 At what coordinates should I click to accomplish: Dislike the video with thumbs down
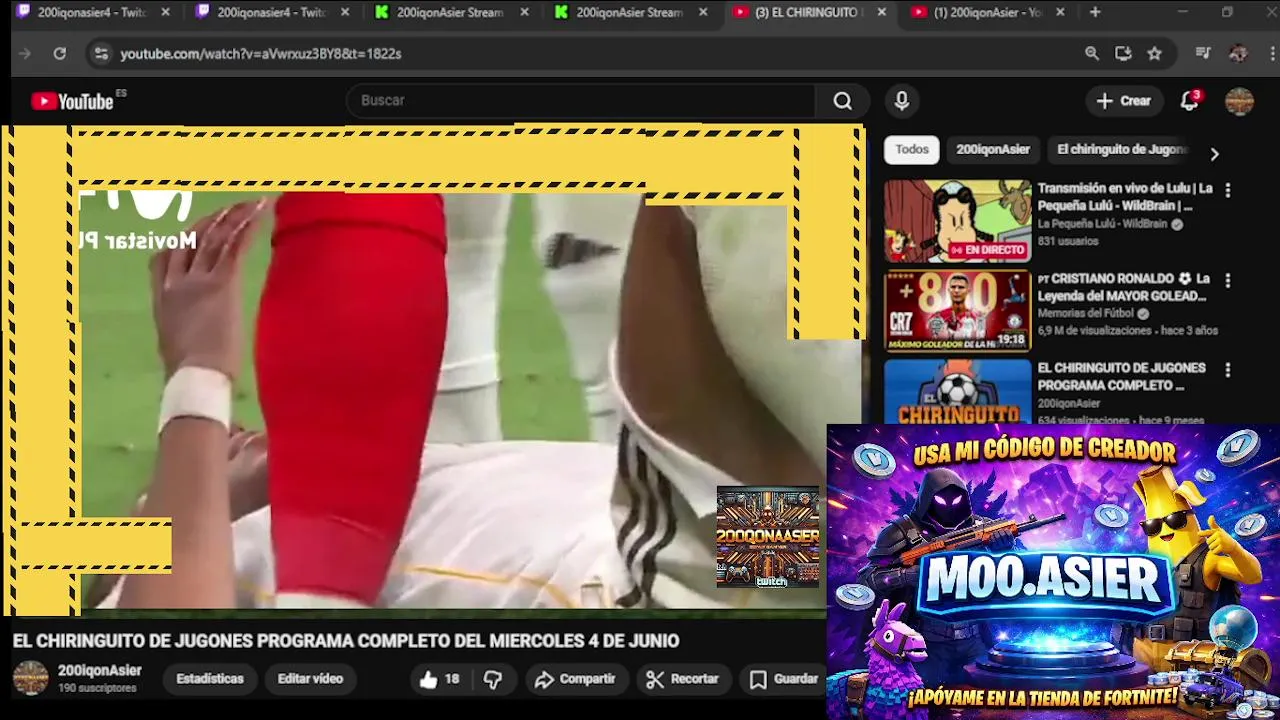tap(493, 679)
